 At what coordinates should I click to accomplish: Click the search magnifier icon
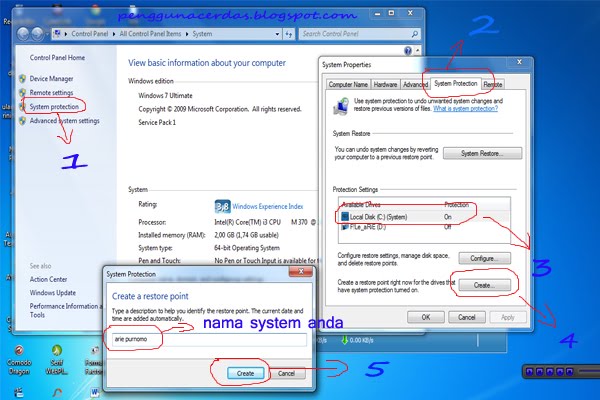414,34
